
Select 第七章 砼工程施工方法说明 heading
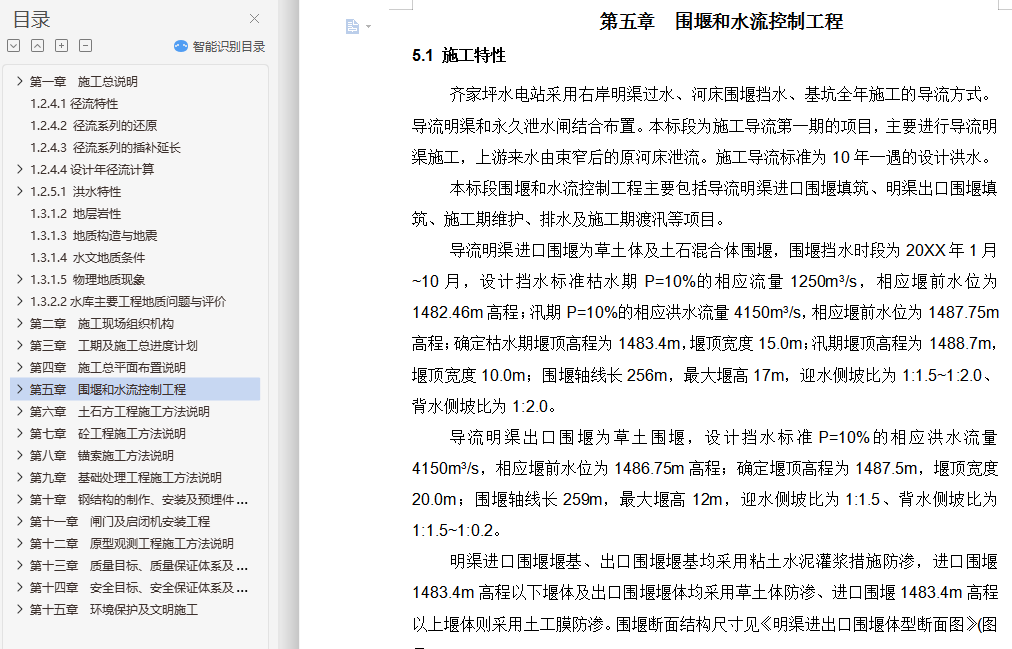coord(108,433)
